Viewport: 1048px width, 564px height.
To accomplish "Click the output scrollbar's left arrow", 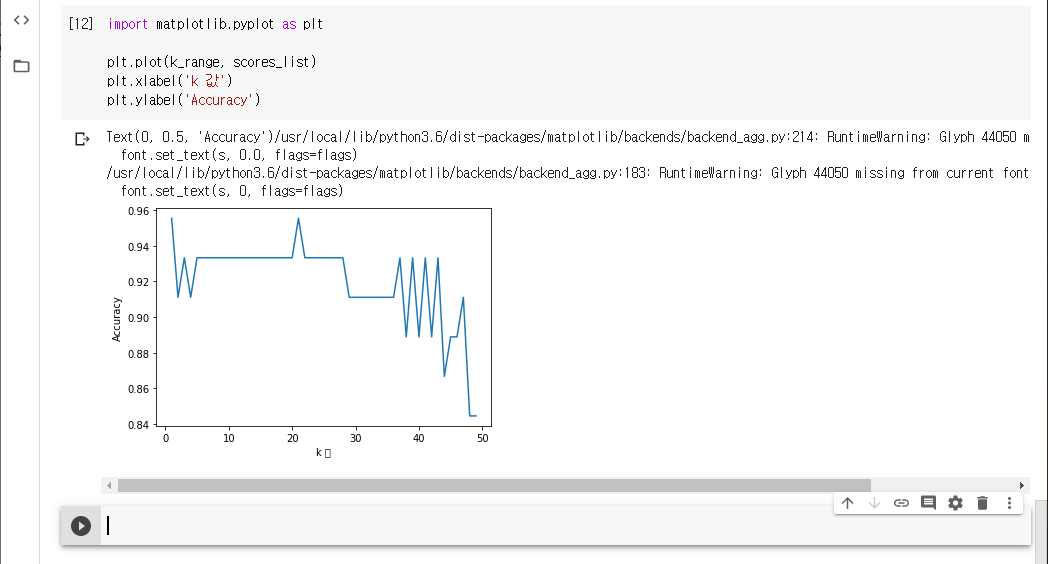I will (109, 485).
